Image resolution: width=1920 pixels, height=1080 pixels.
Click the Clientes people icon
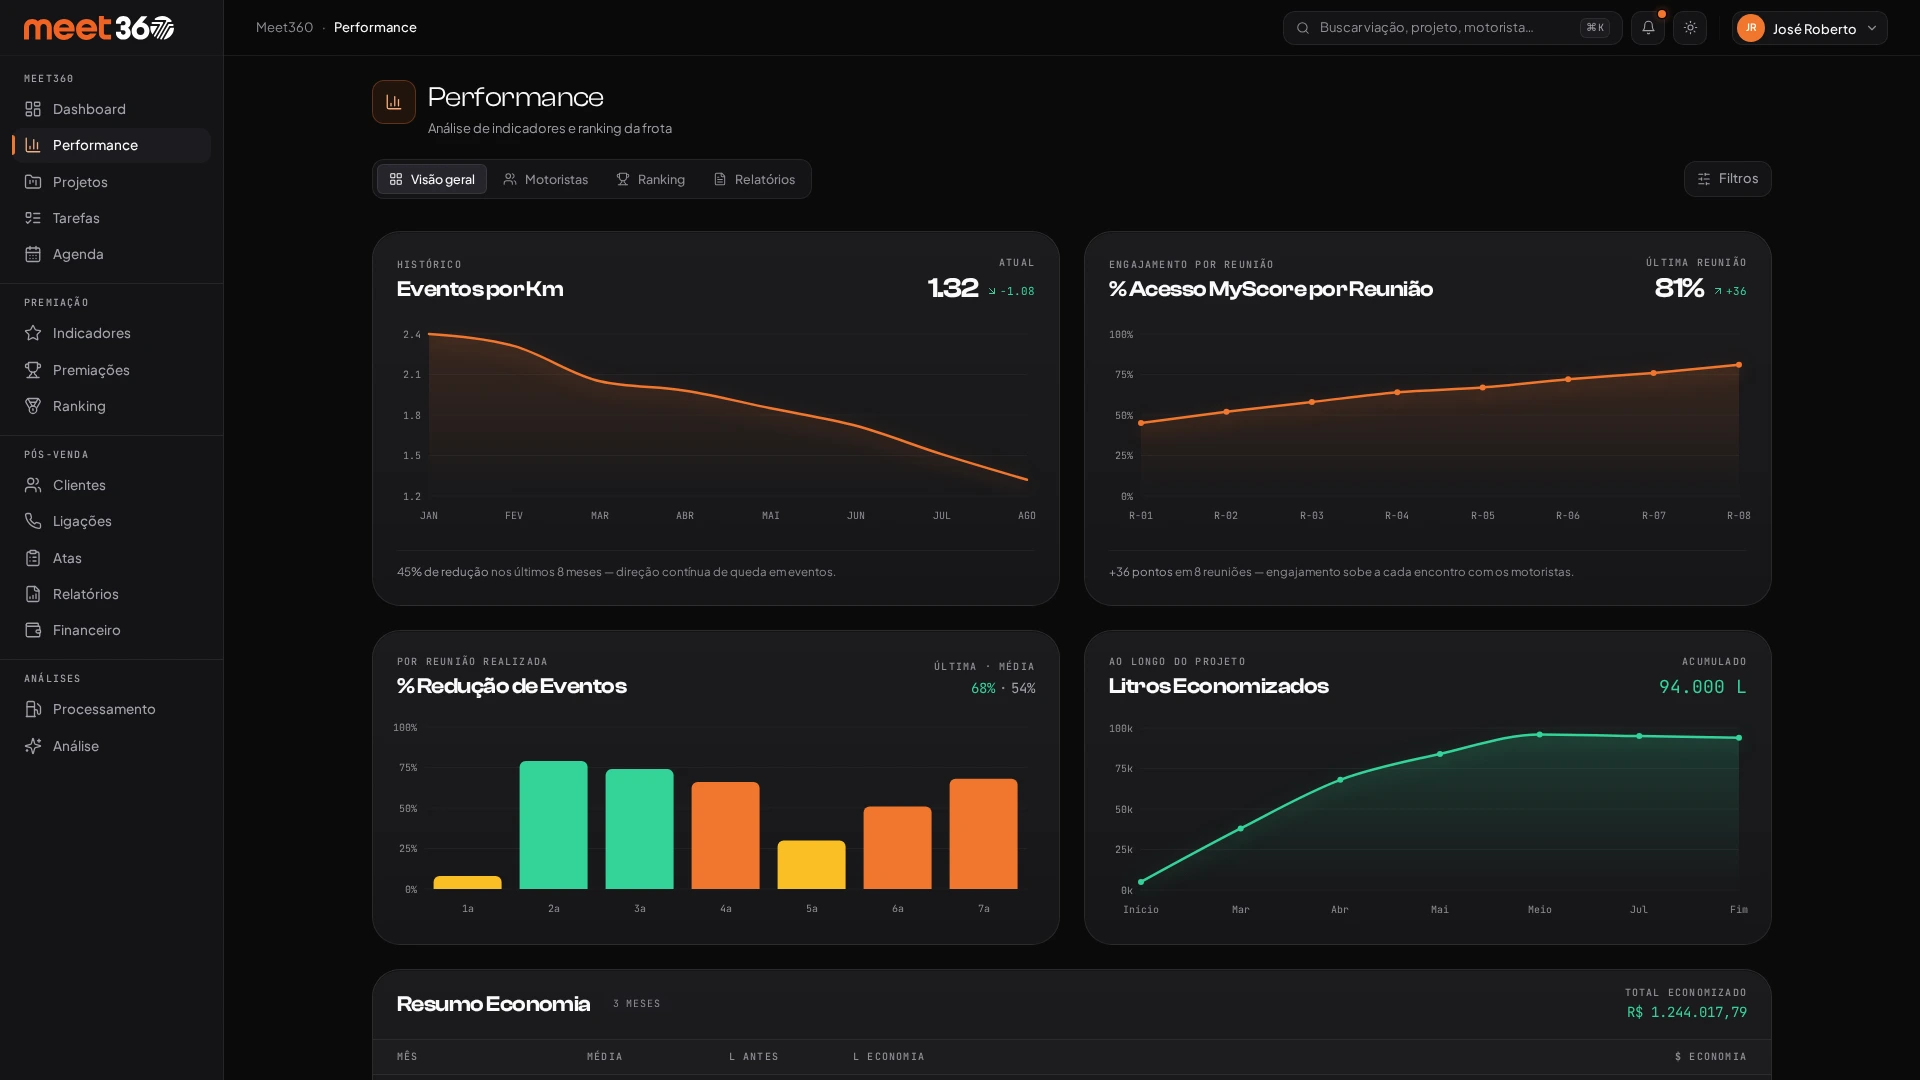tap(33, 485)
